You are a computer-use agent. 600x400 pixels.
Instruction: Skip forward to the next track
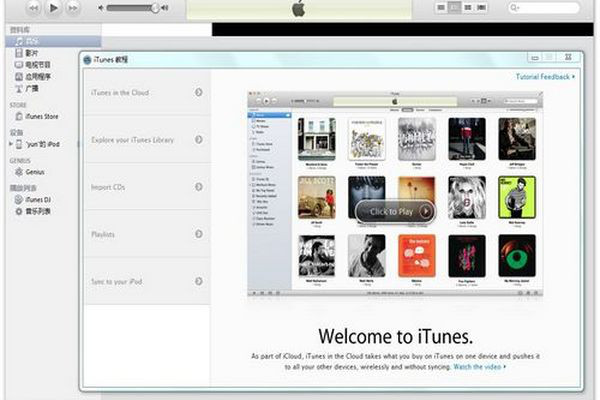tap(73, 8)
